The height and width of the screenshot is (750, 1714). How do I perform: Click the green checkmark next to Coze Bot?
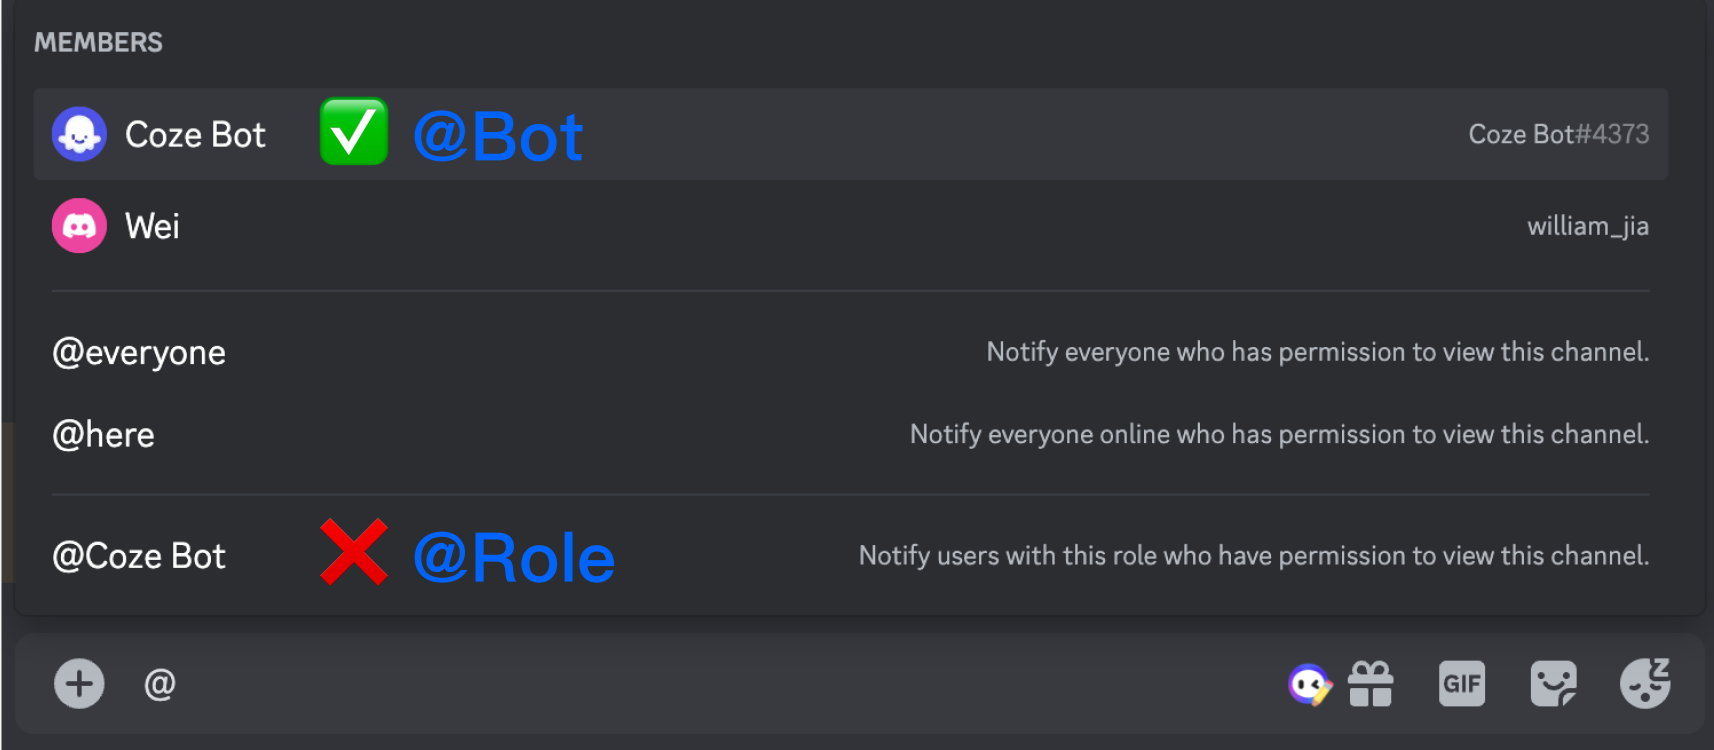pyautogui.click(x=353, y=132)
